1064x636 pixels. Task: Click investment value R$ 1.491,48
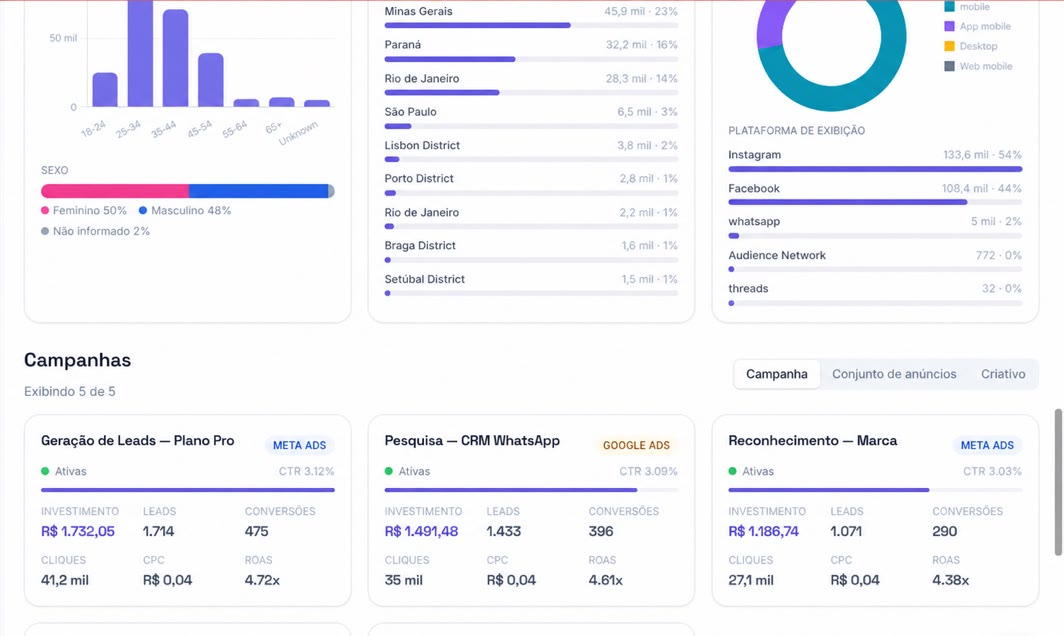pyautogui.click(x=421, y=531)
